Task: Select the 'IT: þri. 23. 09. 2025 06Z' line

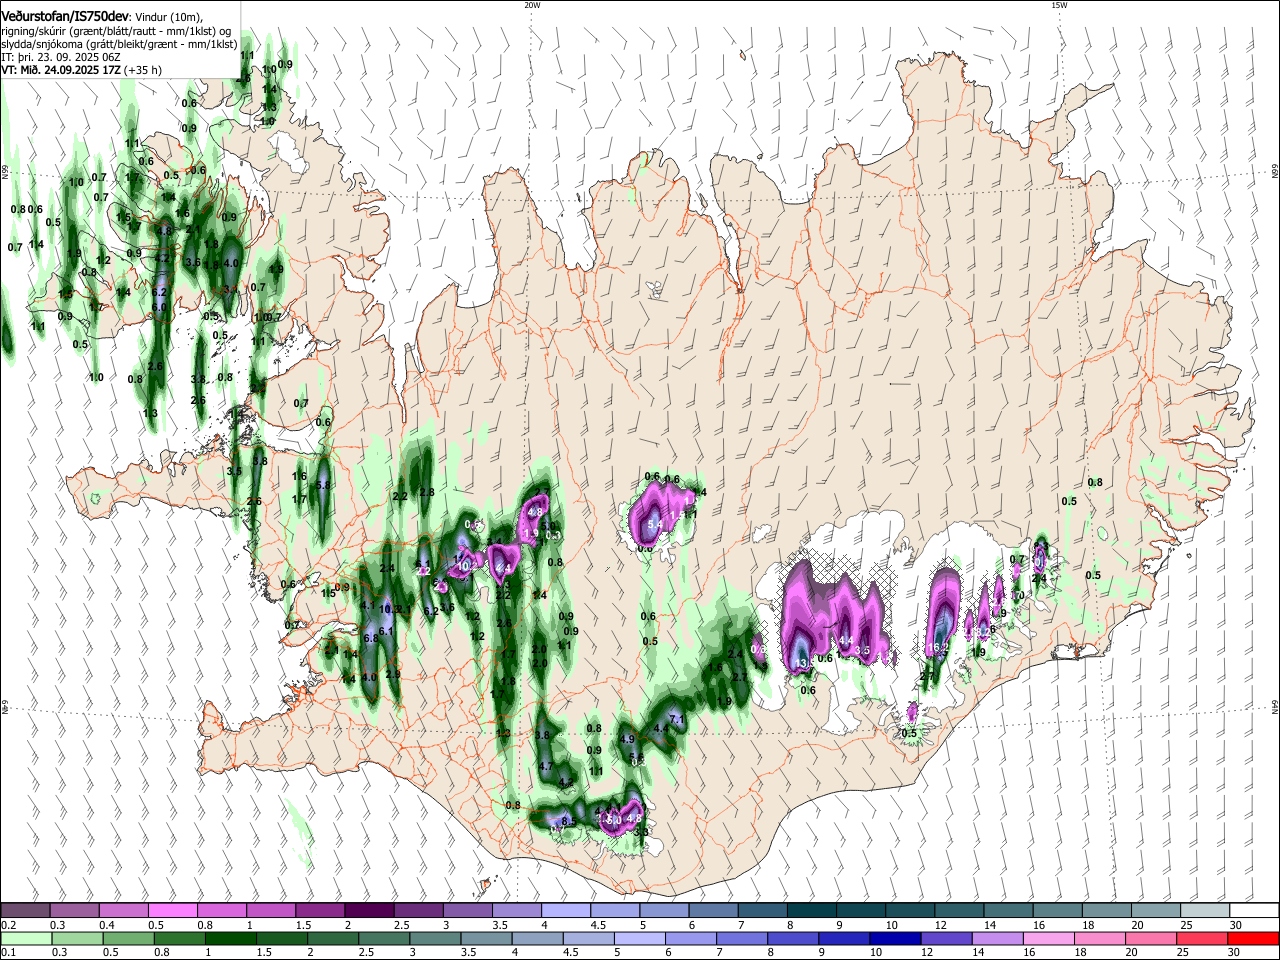Action: pyautogui.click(x=61, y=57)
